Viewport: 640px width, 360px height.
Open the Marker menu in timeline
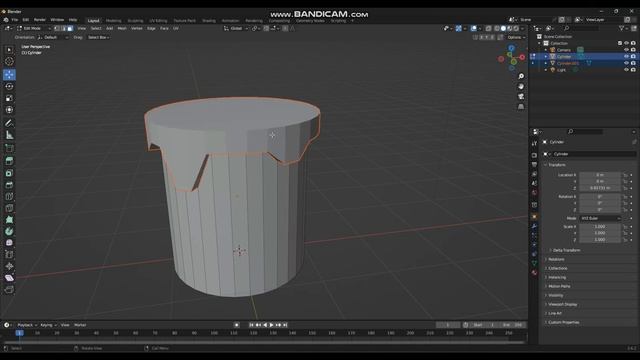(80, 325)
